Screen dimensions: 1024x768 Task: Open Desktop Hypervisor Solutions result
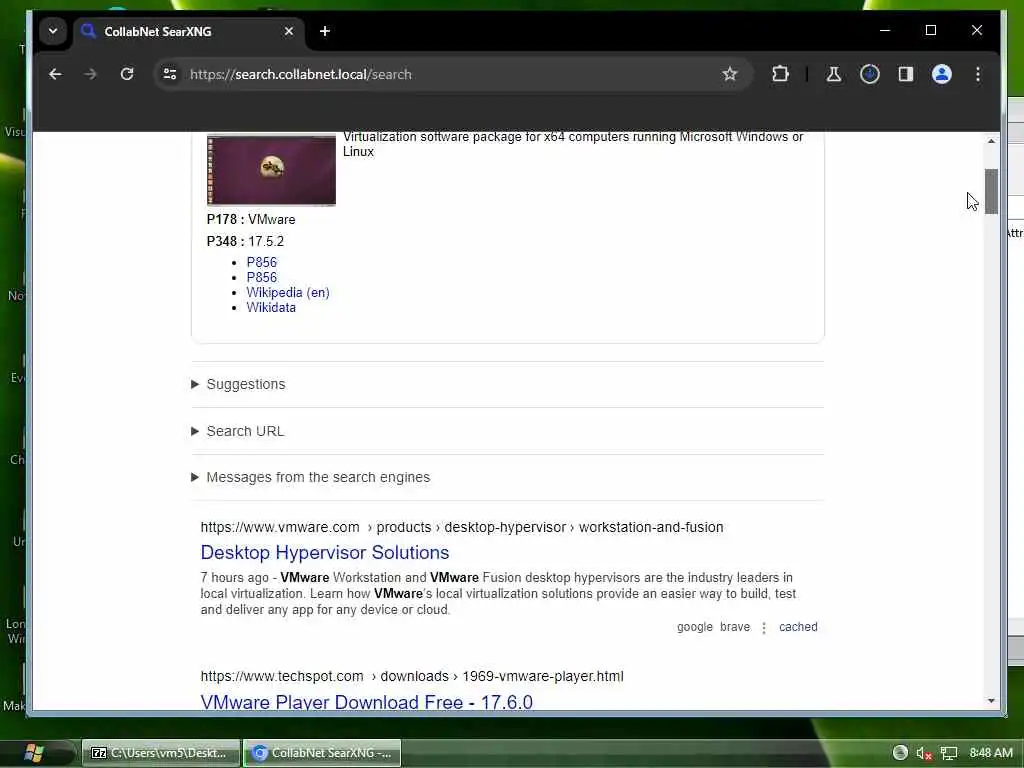[x=325, y=552]
